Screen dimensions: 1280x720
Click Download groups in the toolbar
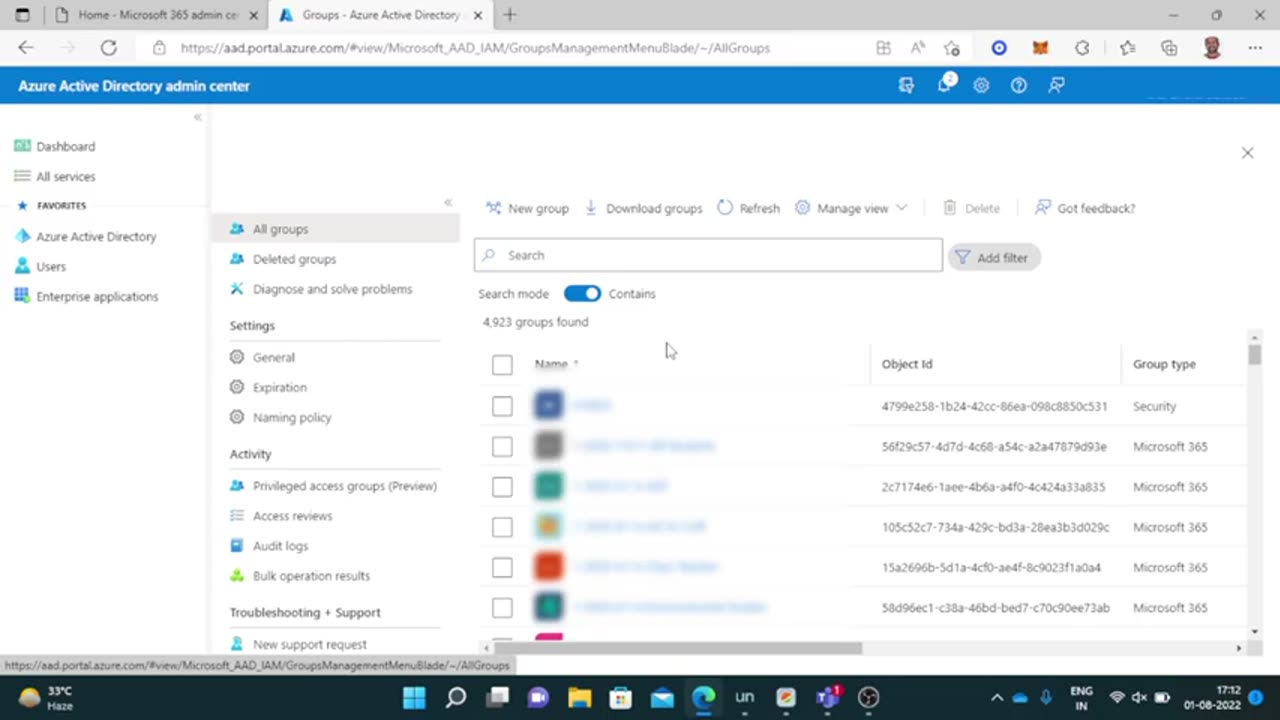tap(643, 208)
